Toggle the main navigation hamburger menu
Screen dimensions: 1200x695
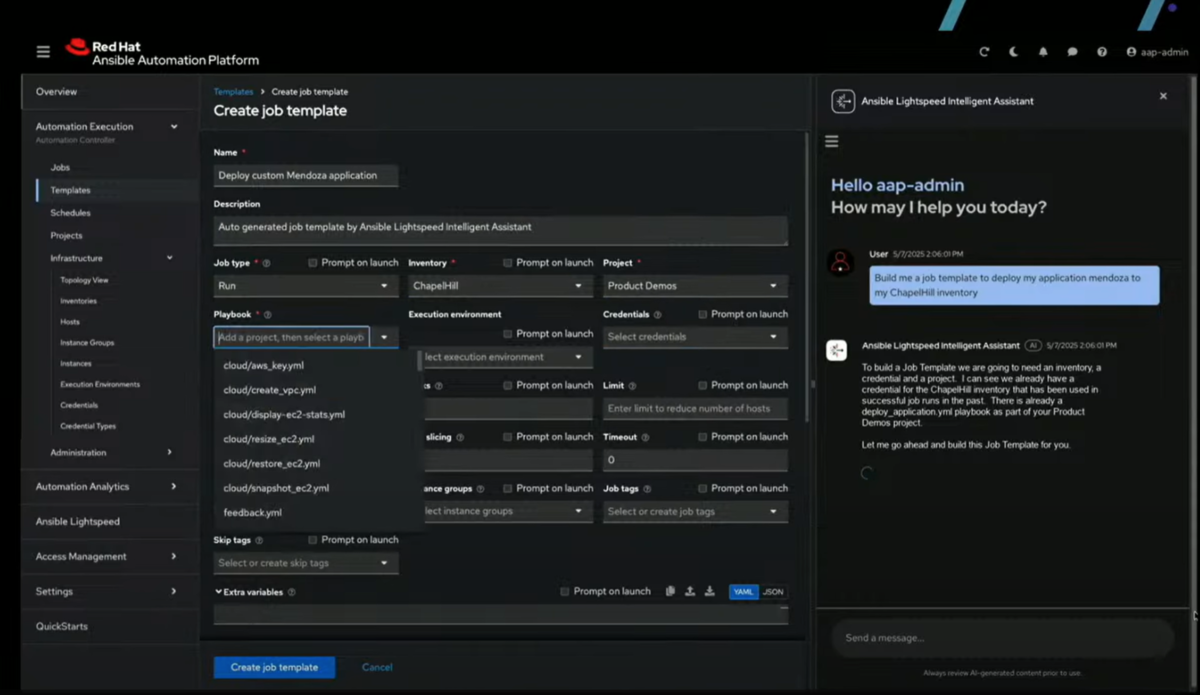pos(43,52)
